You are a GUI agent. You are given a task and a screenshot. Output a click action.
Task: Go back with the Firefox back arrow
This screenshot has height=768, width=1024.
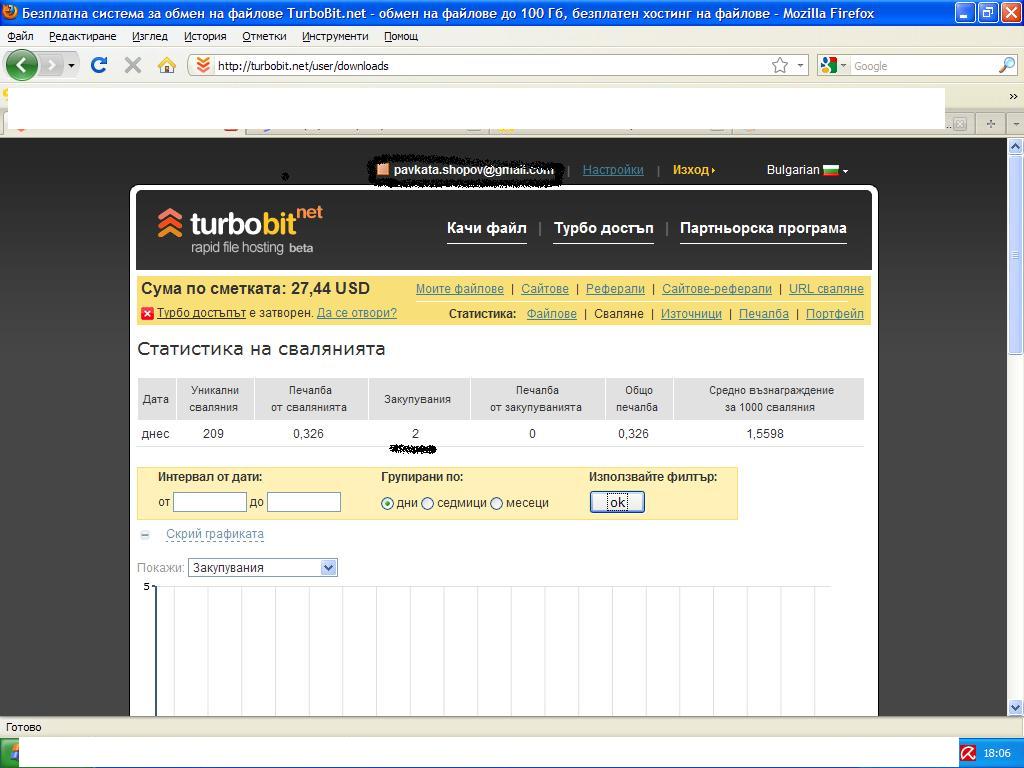click(x=22, y=65)
